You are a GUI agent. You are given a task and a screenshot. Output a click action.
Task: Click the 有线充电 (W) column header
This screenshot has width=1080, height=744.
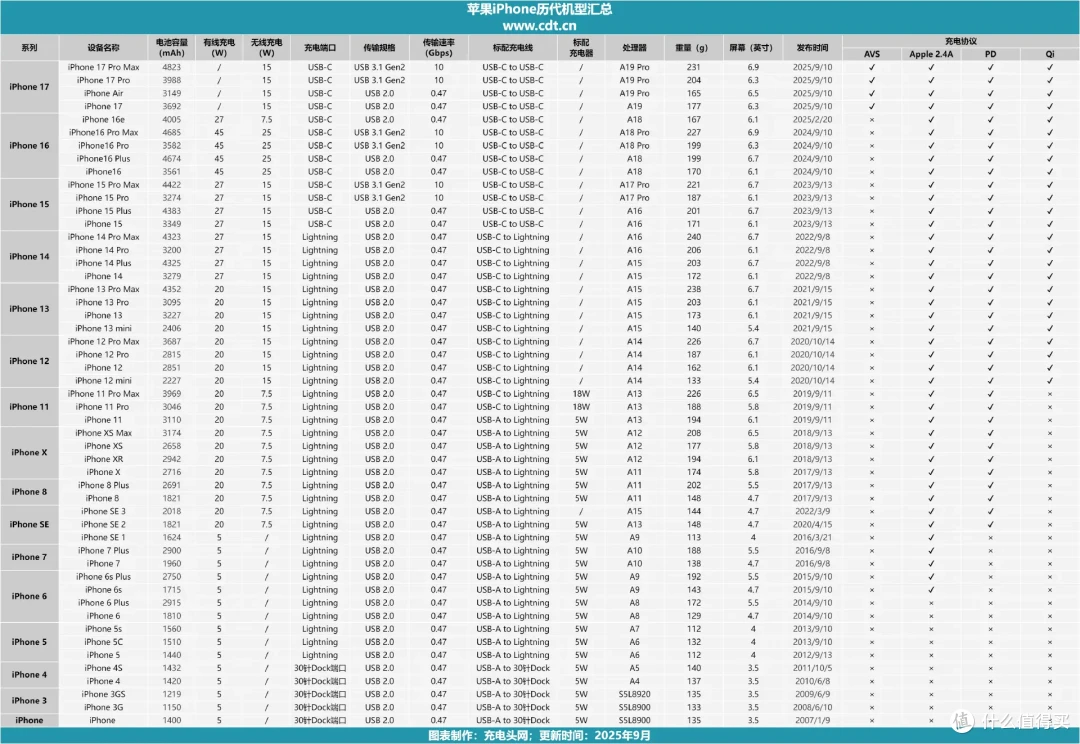pyautogui.click(x=219, y=48)
